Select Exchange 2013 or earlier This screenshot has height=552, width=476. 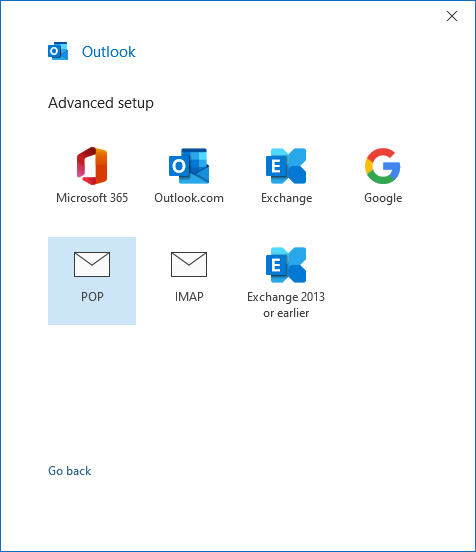[x=286, y=281]
